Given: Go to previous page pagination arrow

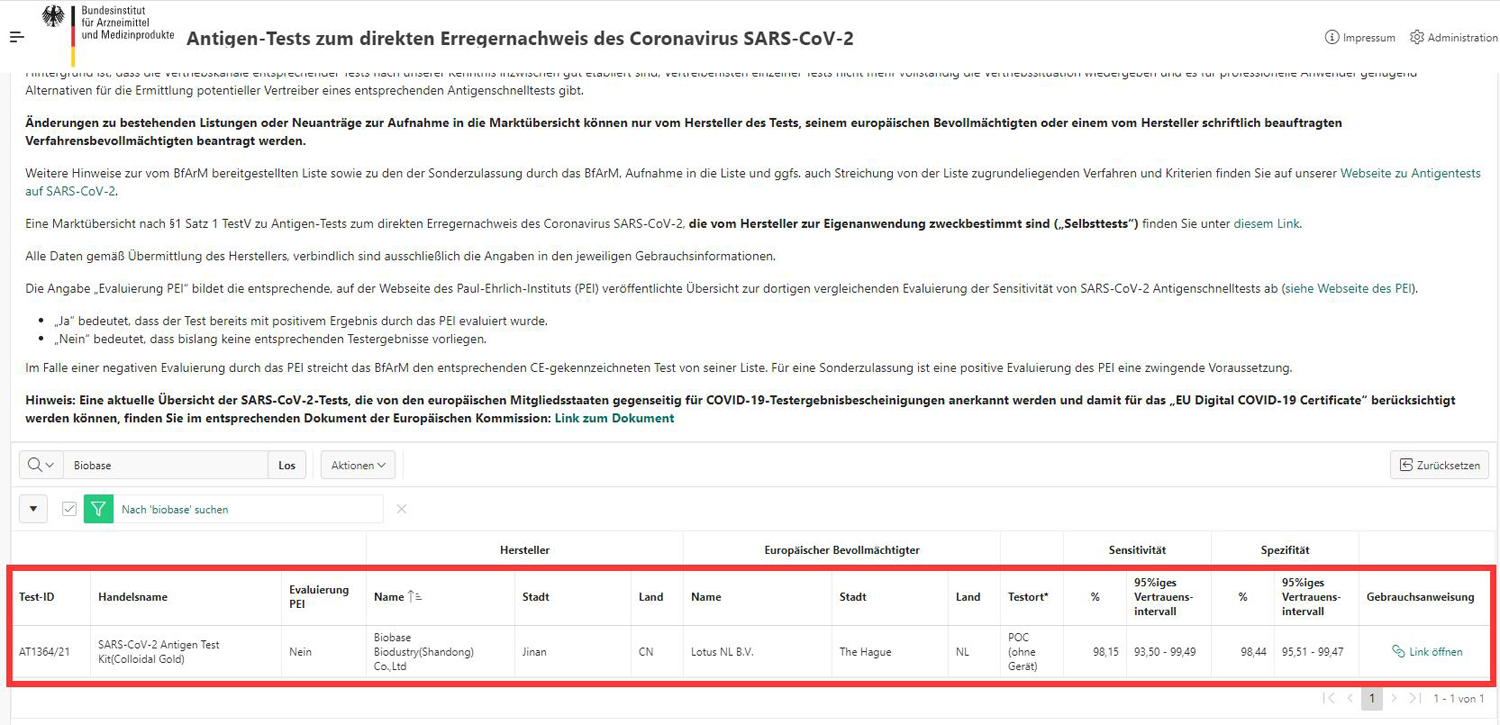Looking at the screenshot, I should point(1350,698).
